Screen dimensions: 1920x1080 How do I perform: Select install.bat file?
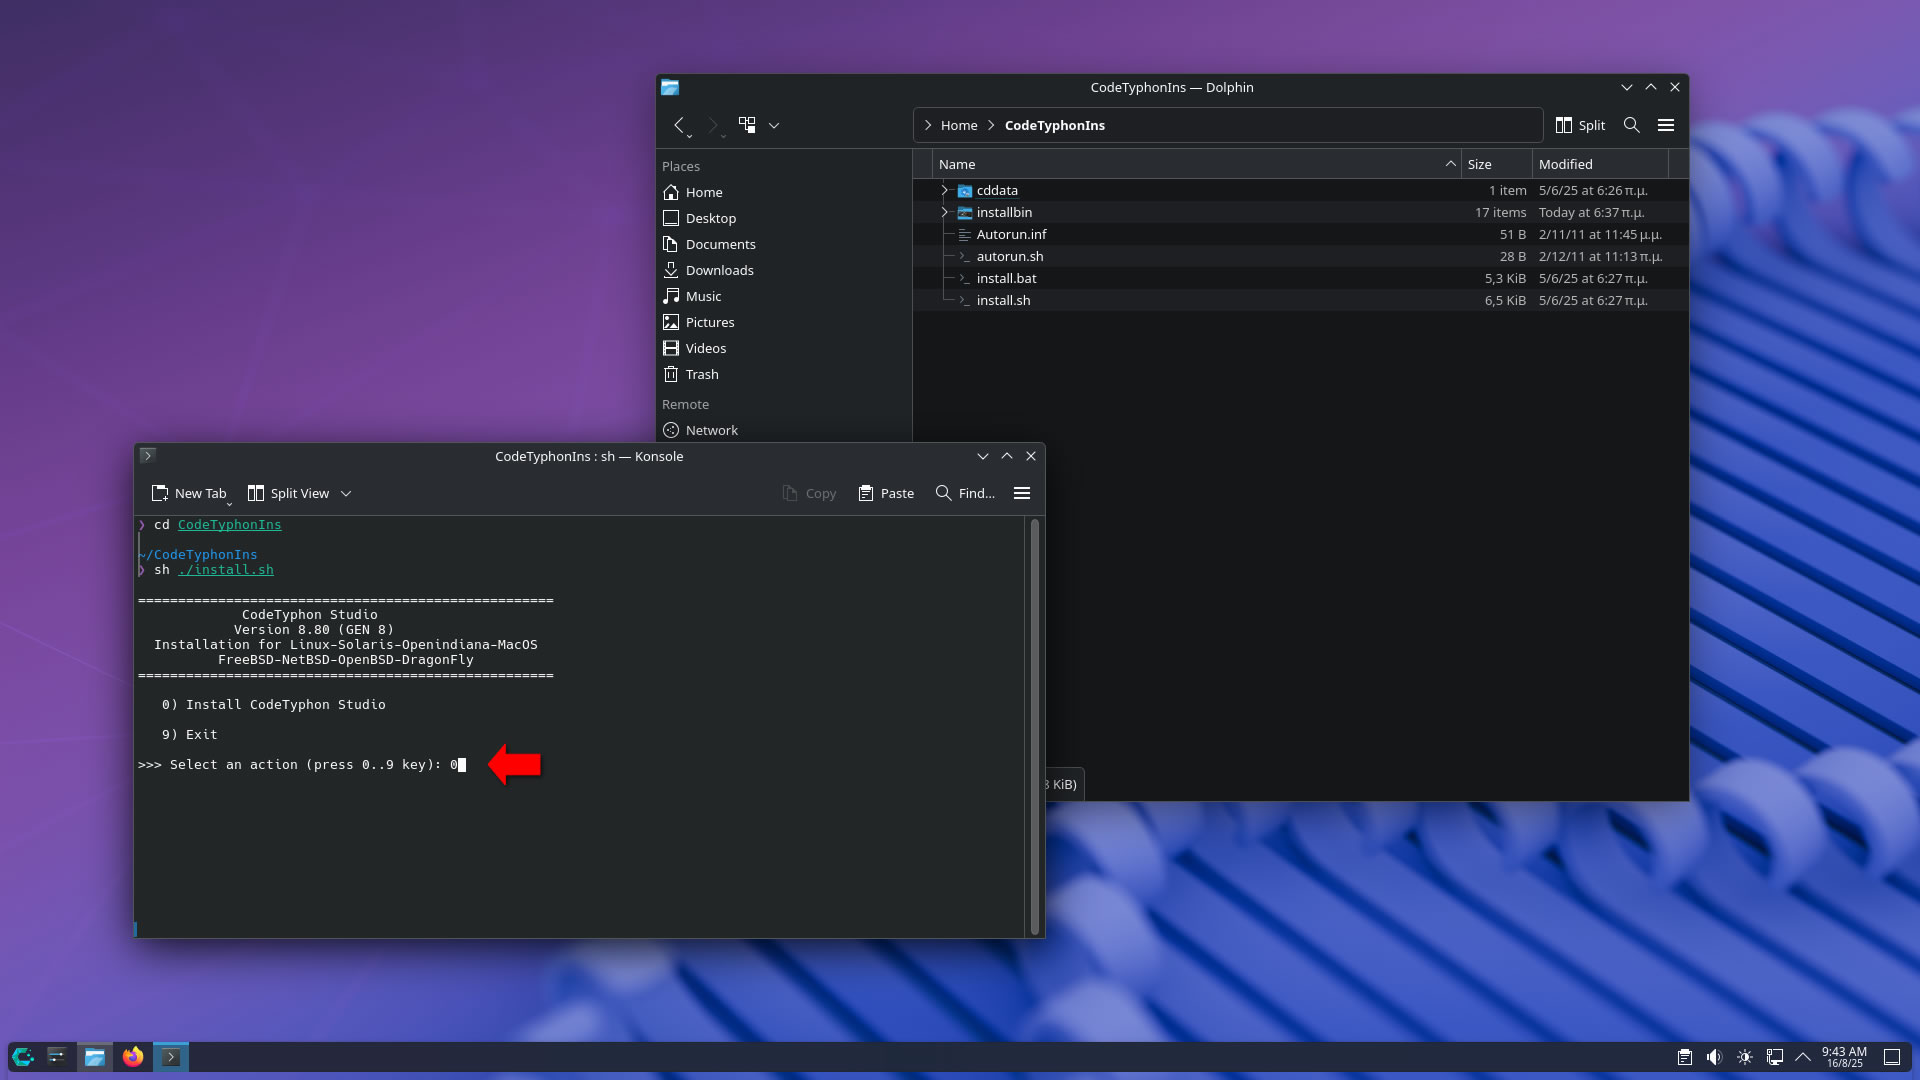(x=1006, y=278)
